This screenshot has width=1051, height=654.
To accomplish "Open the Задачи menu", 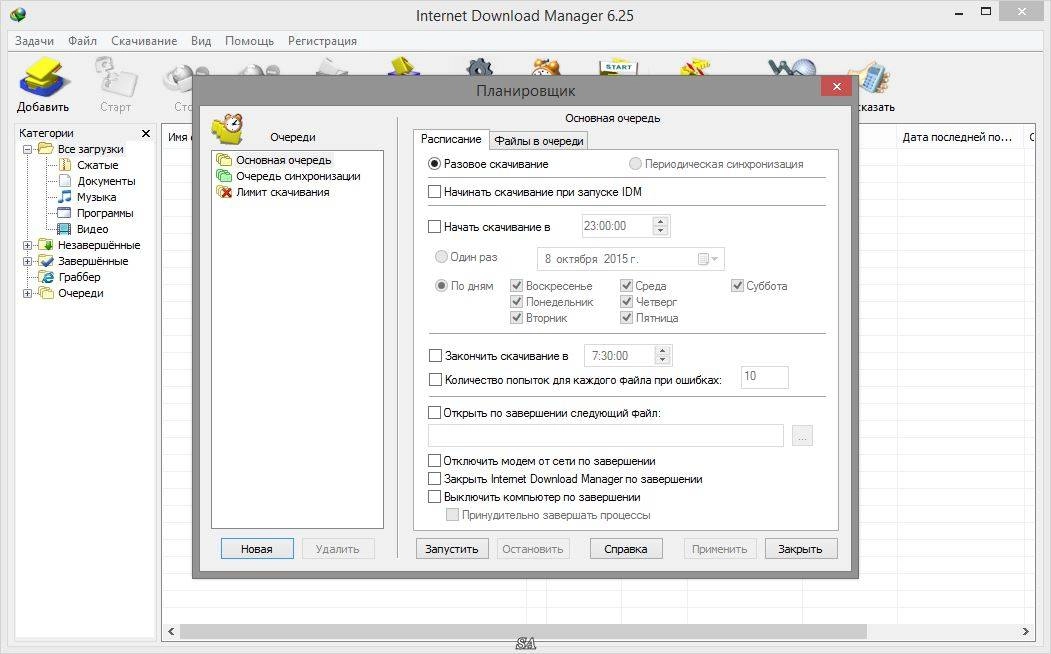I will point(34,41).
